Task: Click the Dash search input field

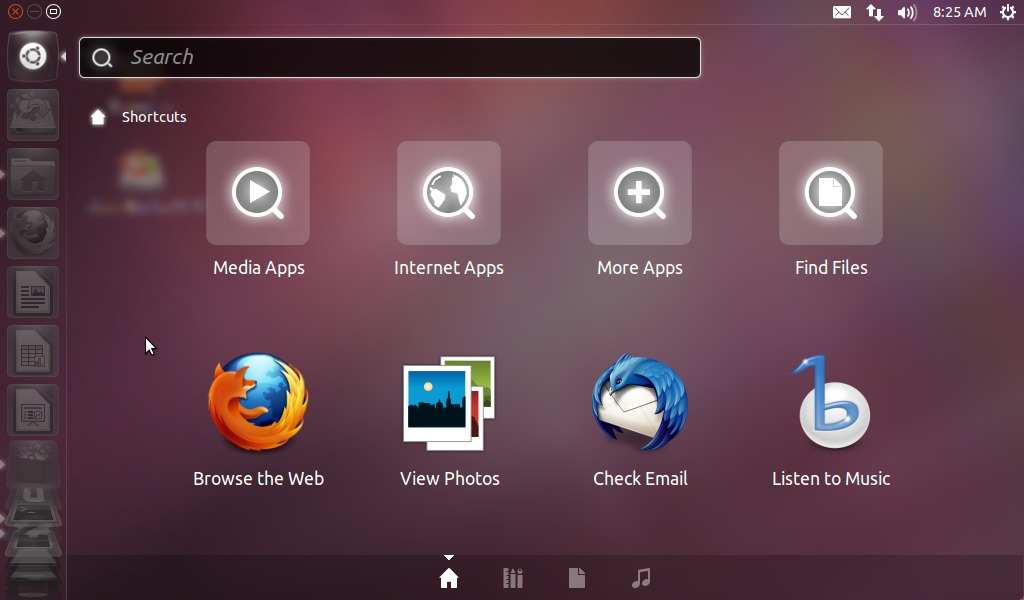Action: (390, 57)
